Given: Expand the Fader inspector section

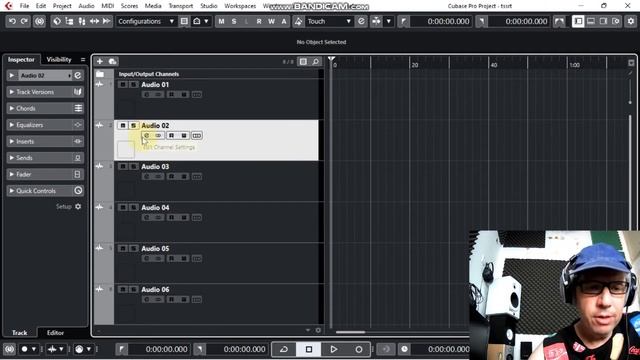Looking at the screenshot, I should (45, 174).
